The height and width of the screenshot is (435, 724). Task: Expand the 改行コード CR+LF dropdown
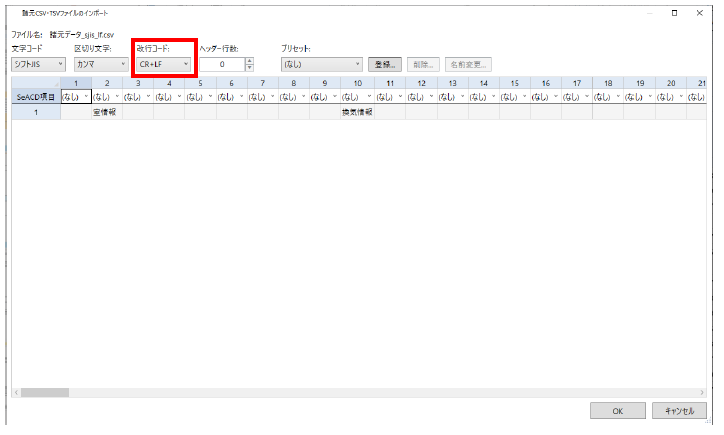pyautogui.click(x=163, y=64)
